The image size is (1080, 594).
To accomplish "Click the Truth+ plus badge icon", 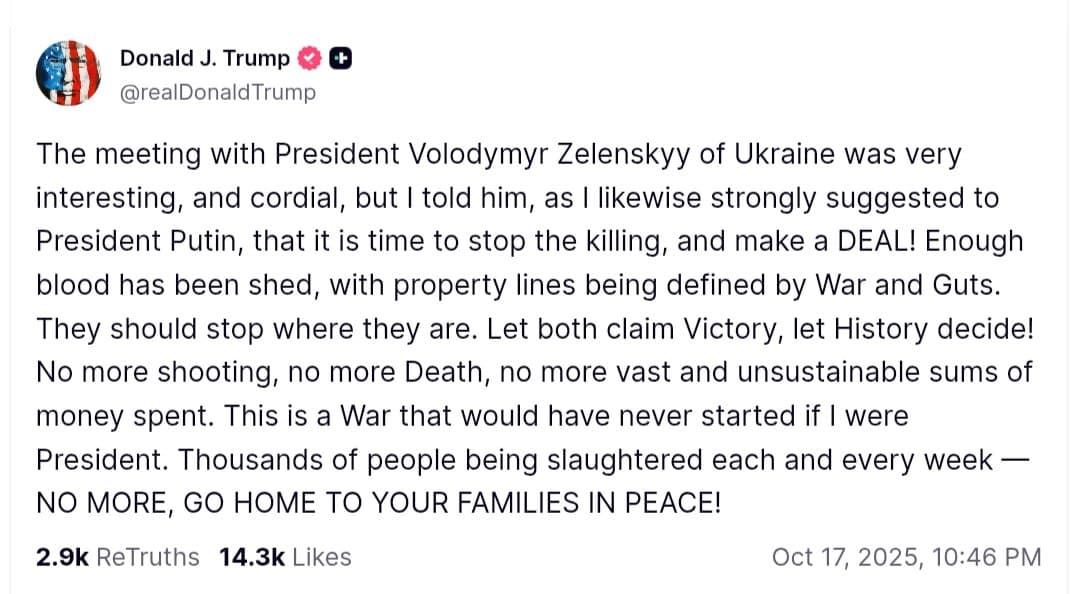I will [340, 58].
